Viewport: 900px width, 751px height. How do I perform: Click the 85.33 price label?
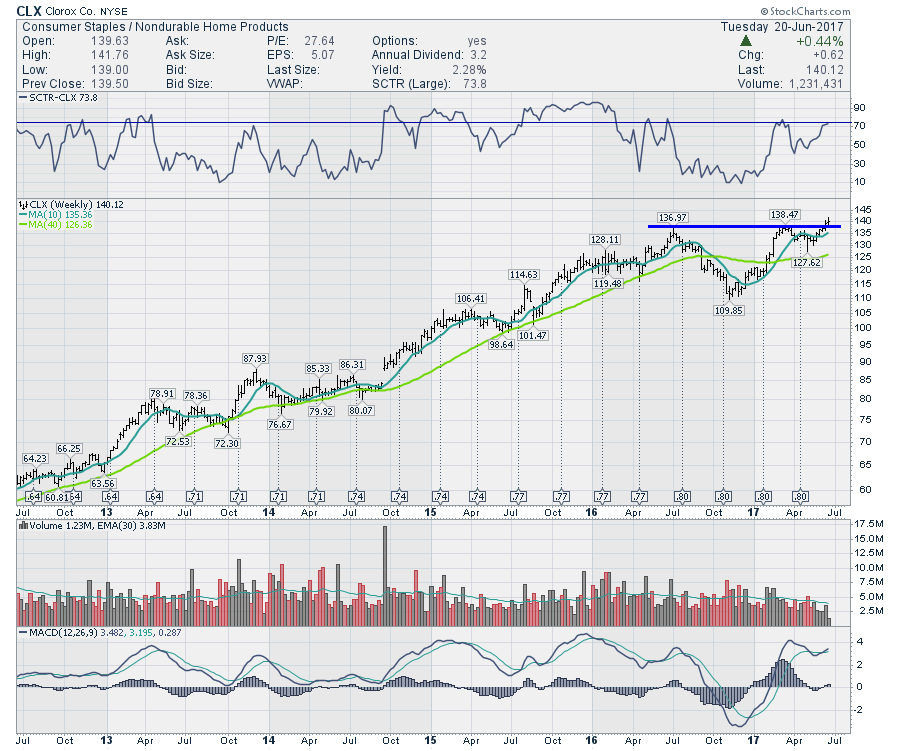pos(318,369)
